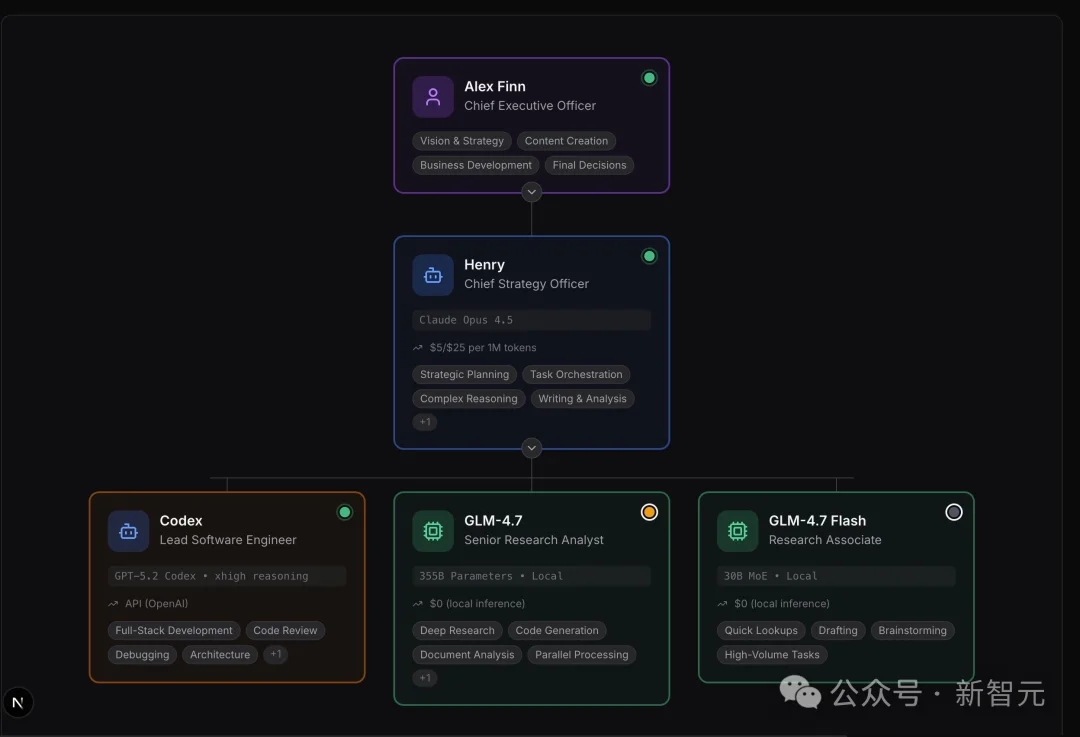Toggle GLM-4.7's orange status indicator
The width and height of the screenshot is (1080, 737).
649,511
